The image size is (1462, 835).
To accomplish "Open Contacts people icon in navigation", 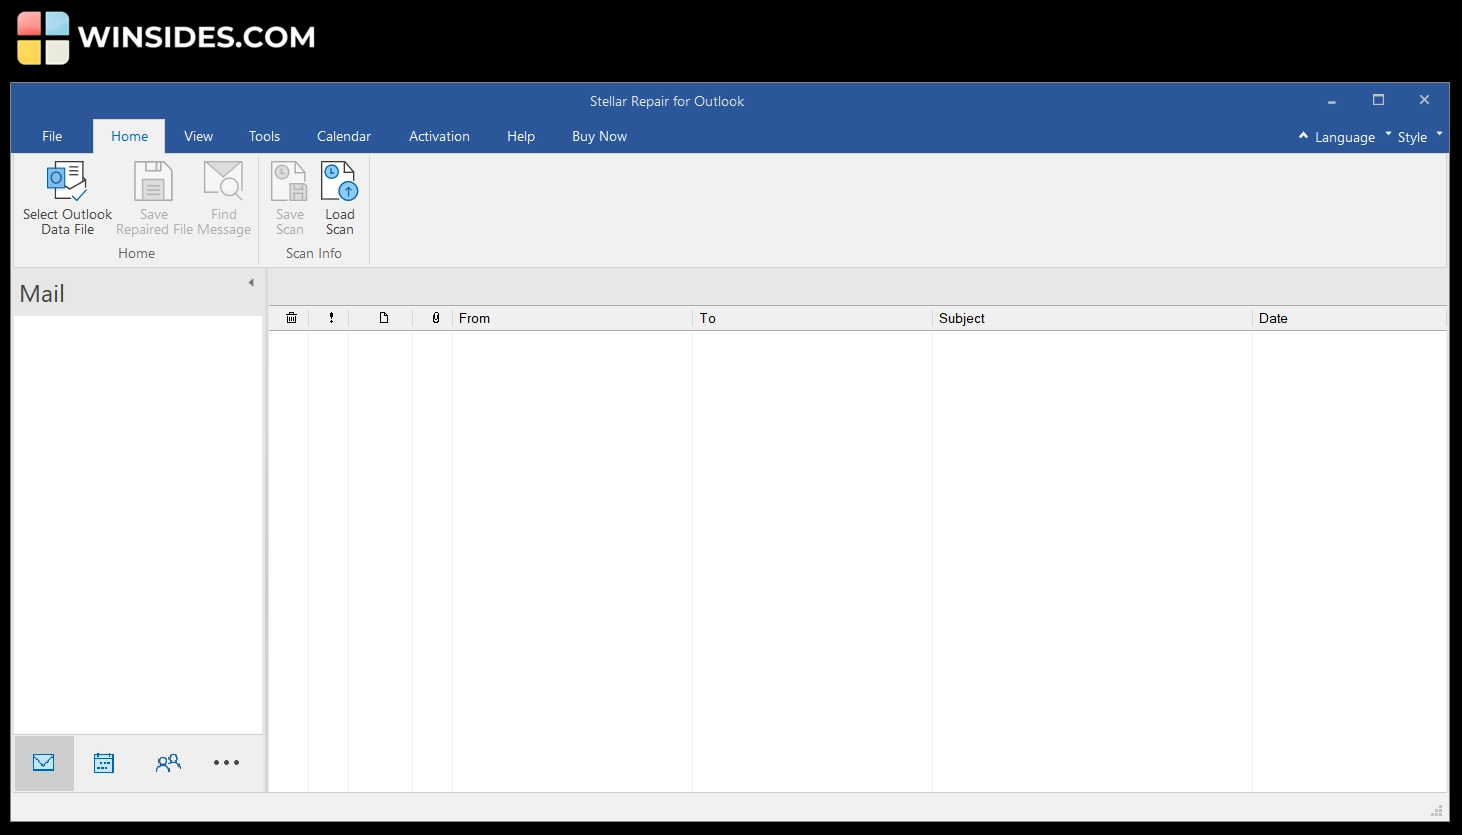I will click(x=168, y=763).
